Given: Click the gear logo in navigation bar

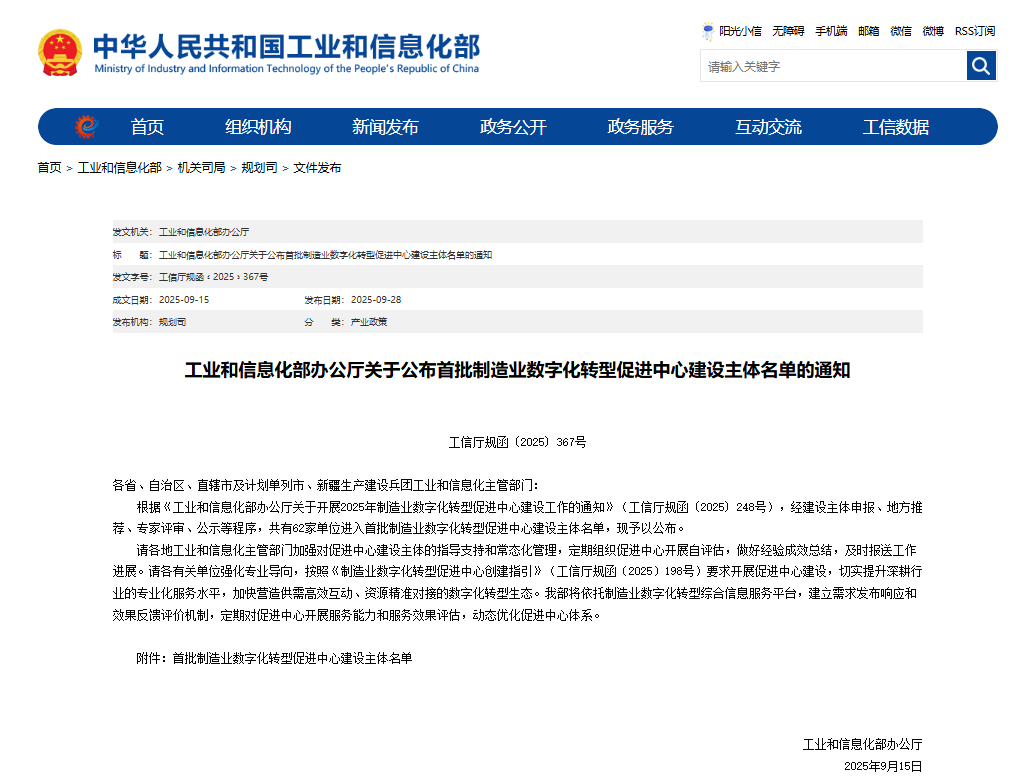Looking at the screenshot, I should pos(86,127).
